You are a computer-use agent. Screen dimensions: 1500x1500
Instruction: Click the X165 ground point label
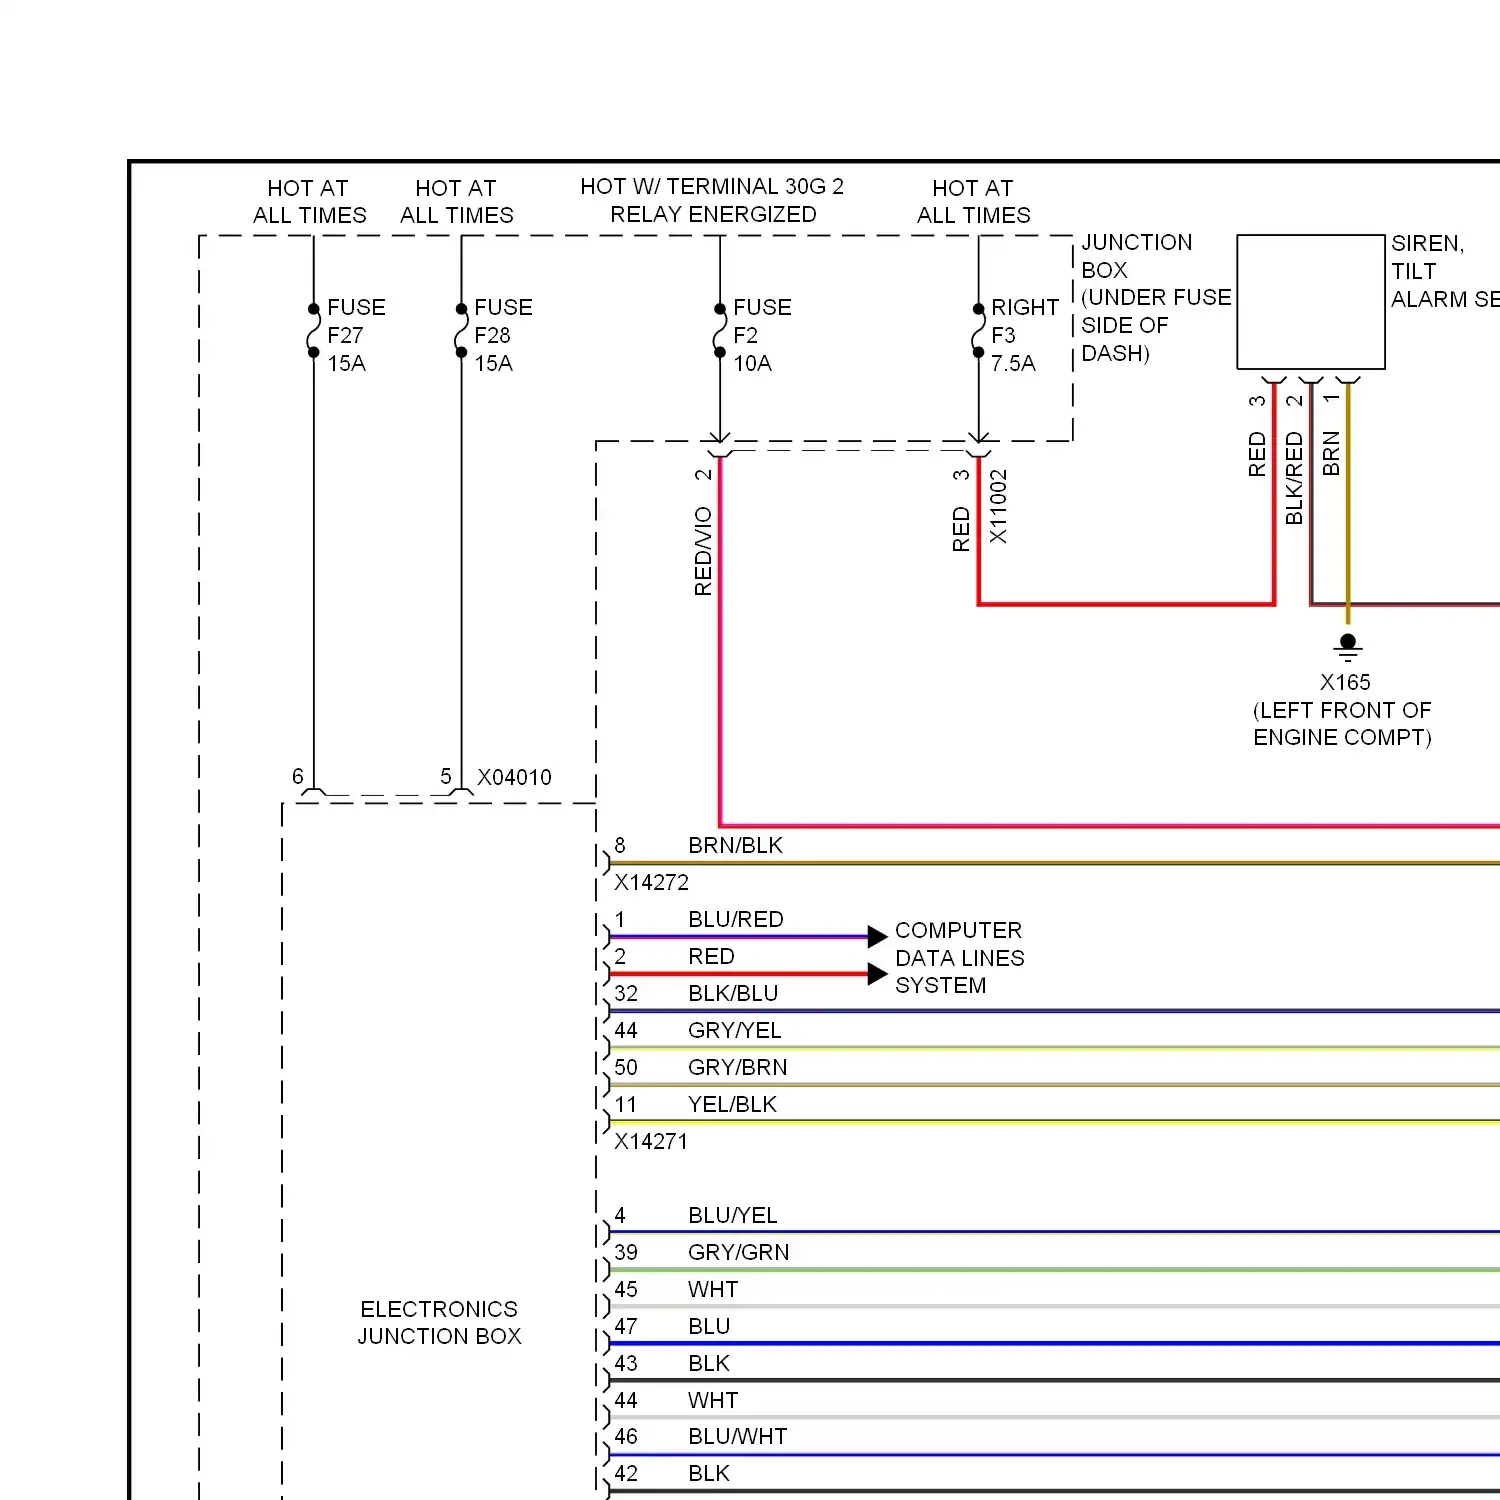tap(1345, 682)
